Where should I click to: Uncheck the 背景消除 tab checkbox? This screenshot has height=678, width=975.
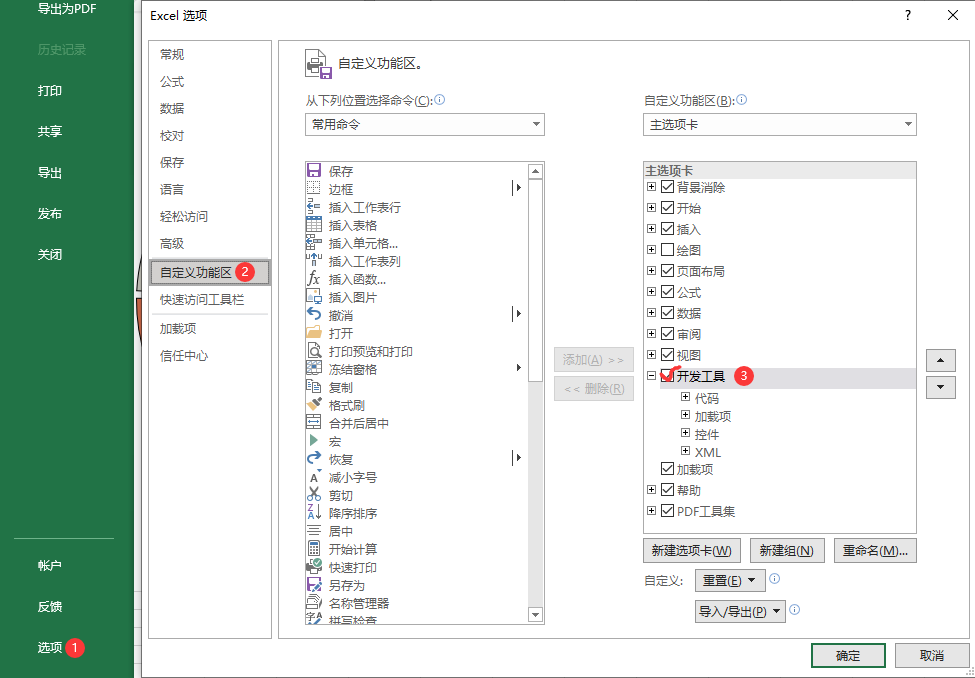tap(667, 187)
